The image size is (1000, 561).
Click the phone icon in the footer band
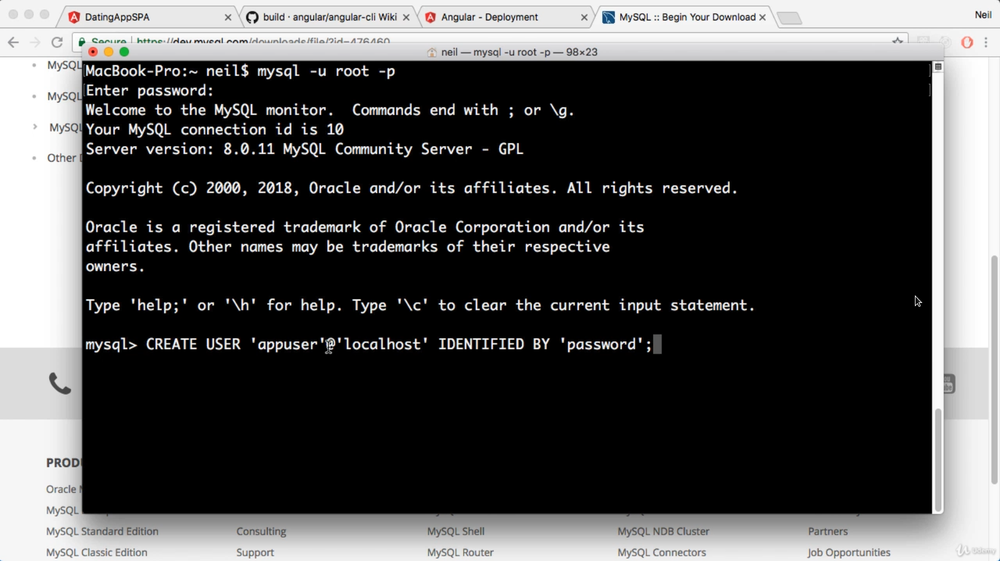(60, 383)
